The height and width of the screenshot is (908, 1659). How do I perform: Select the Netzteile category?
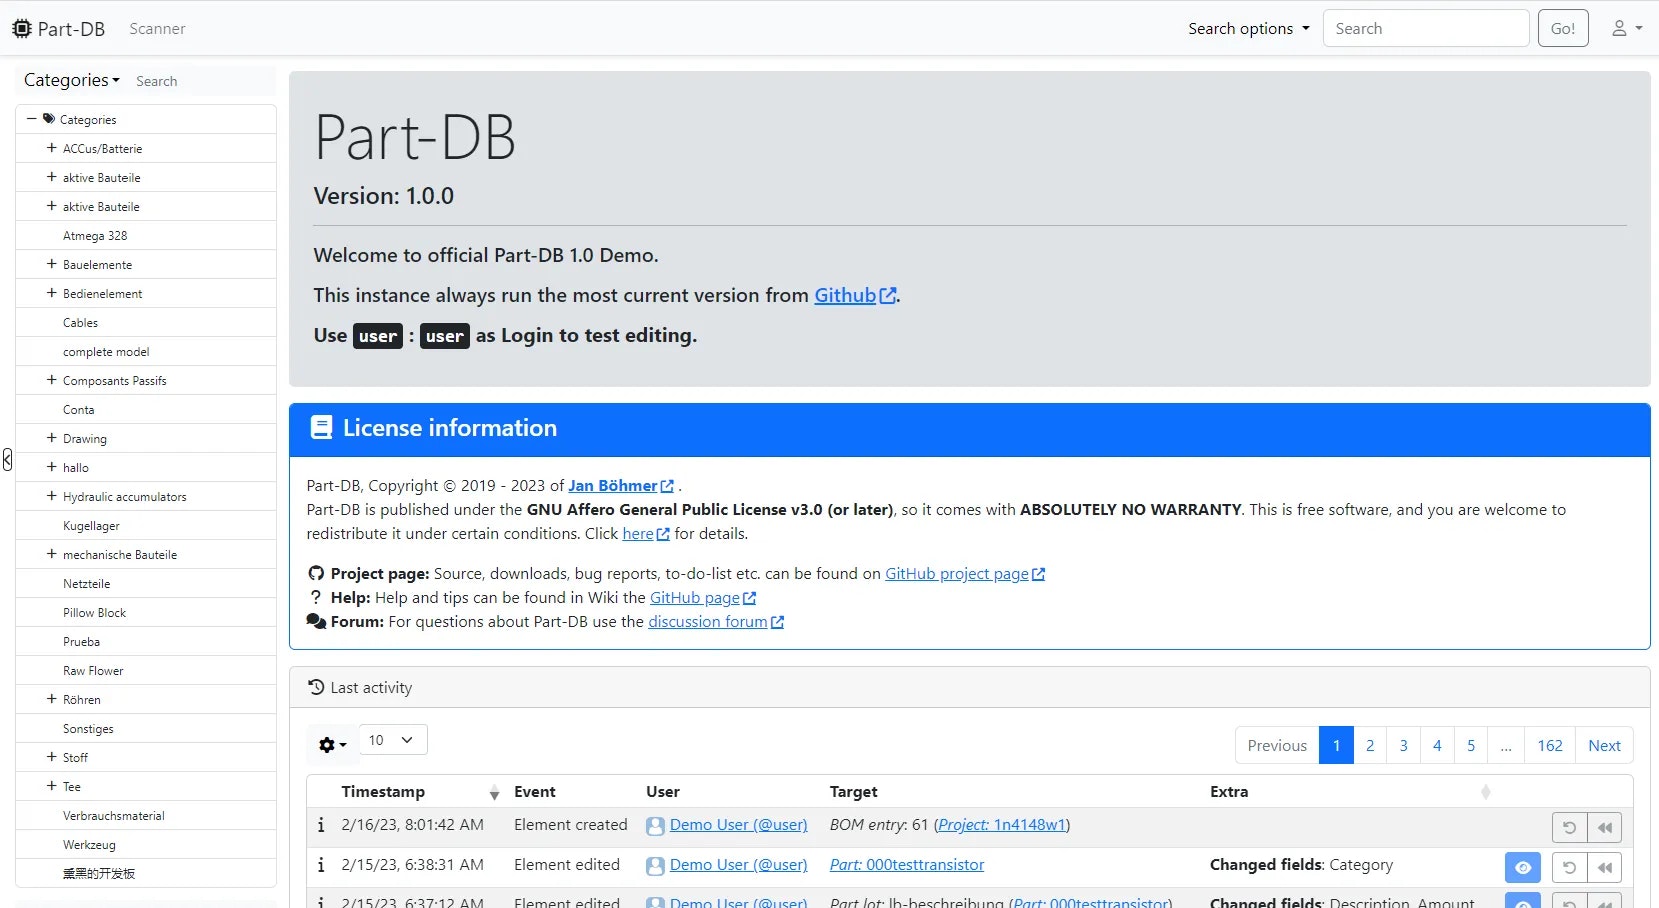pyautogui.click(x=86, y=584)
